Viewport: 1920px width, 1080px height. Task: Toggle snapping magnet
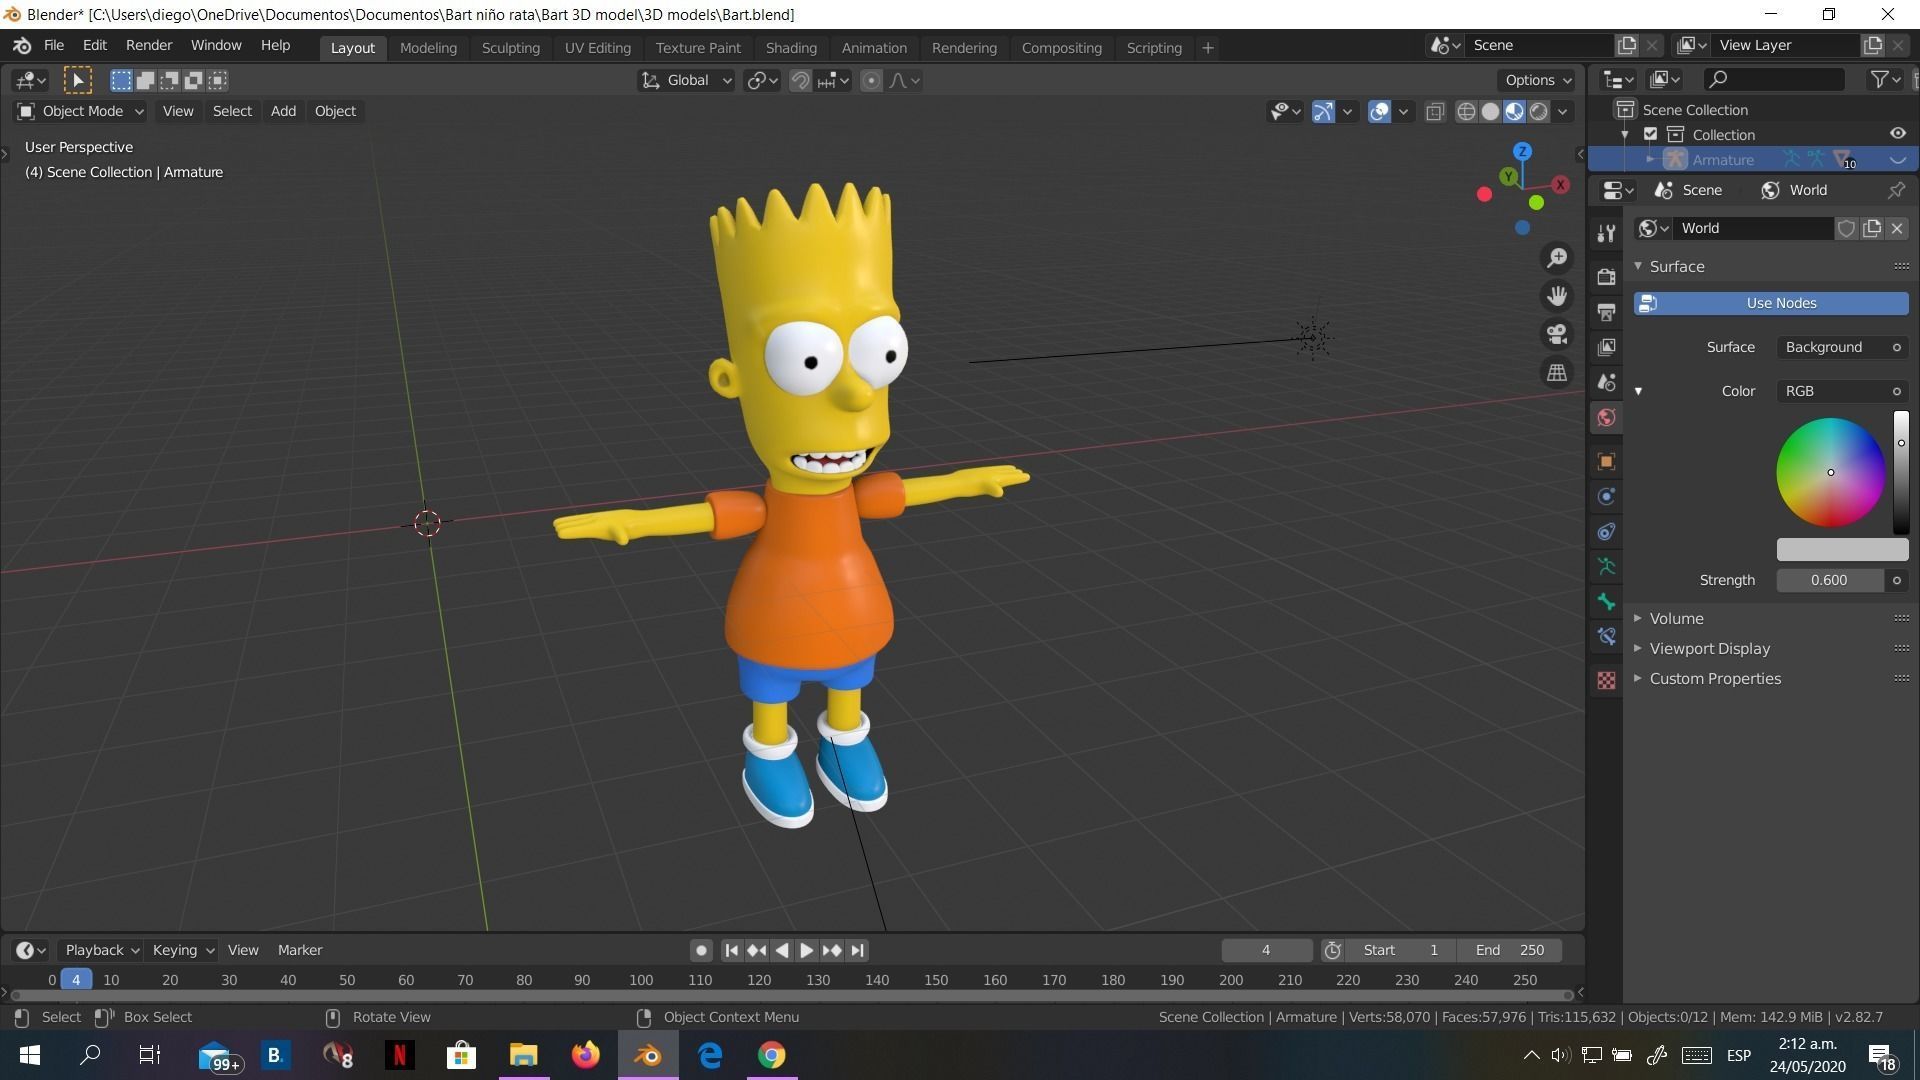tap(800, 81)
